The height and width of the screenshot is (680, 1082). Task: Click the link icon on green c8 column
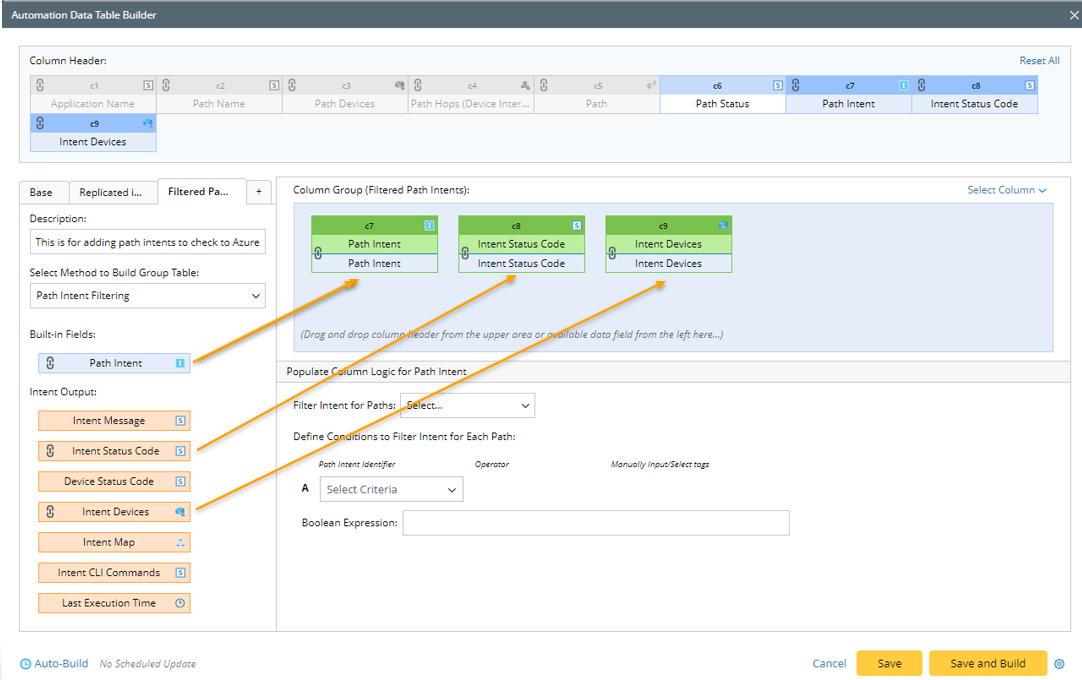[466, 254]
